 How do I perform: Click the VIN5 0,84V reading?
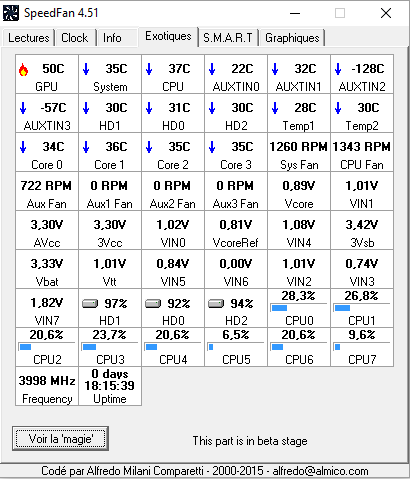click(x=173, y=269)
